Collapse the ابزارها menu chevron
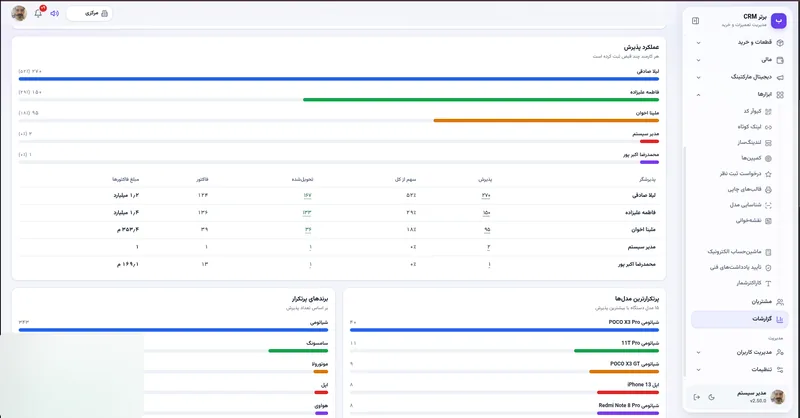The width and height of the screenshot is (800, 418). coord(698,95)
